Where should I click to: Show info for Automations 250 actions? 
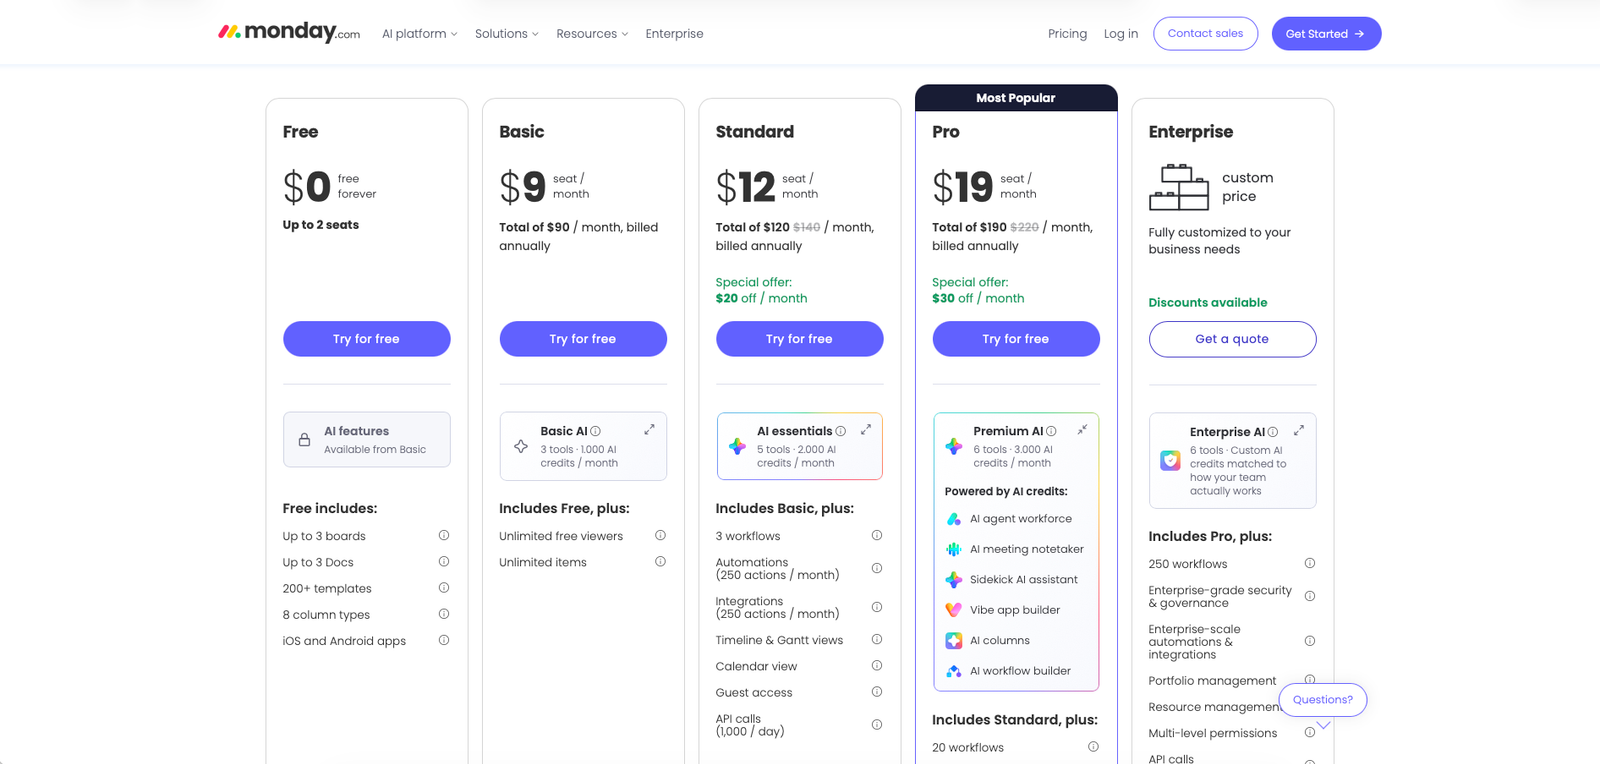[x=877, y=568]
